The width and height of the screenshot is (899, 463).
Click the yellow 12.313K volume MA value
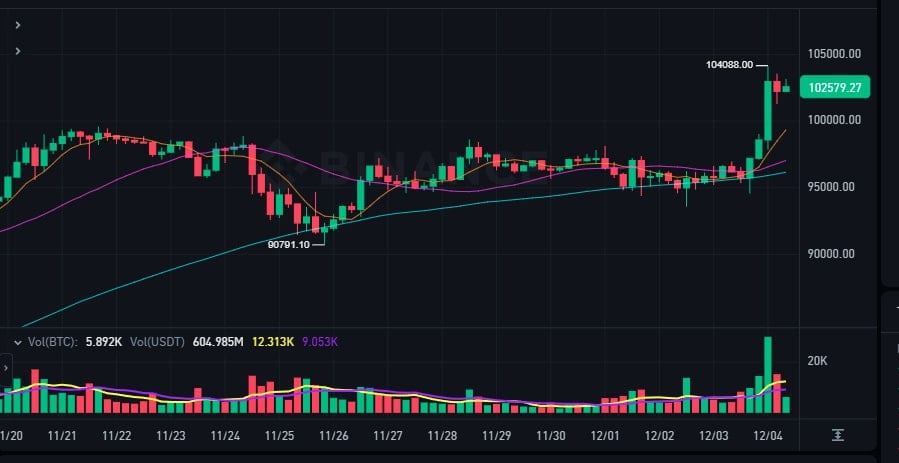point(272,342)
